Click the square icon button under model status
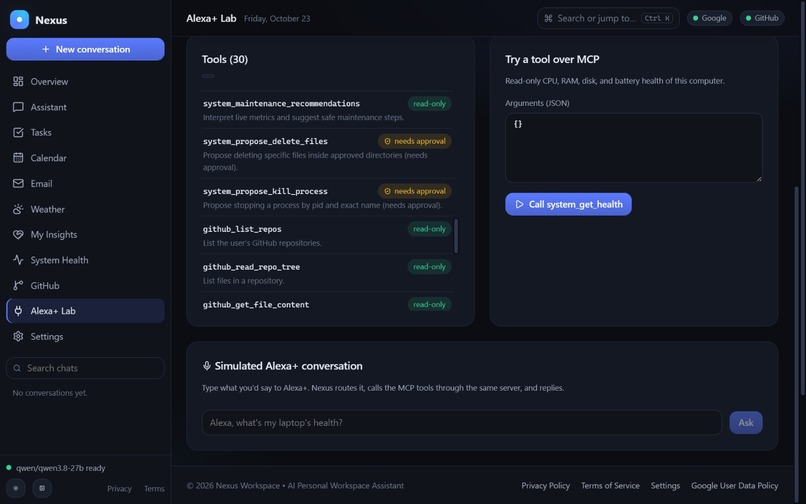 click(42, 488)
